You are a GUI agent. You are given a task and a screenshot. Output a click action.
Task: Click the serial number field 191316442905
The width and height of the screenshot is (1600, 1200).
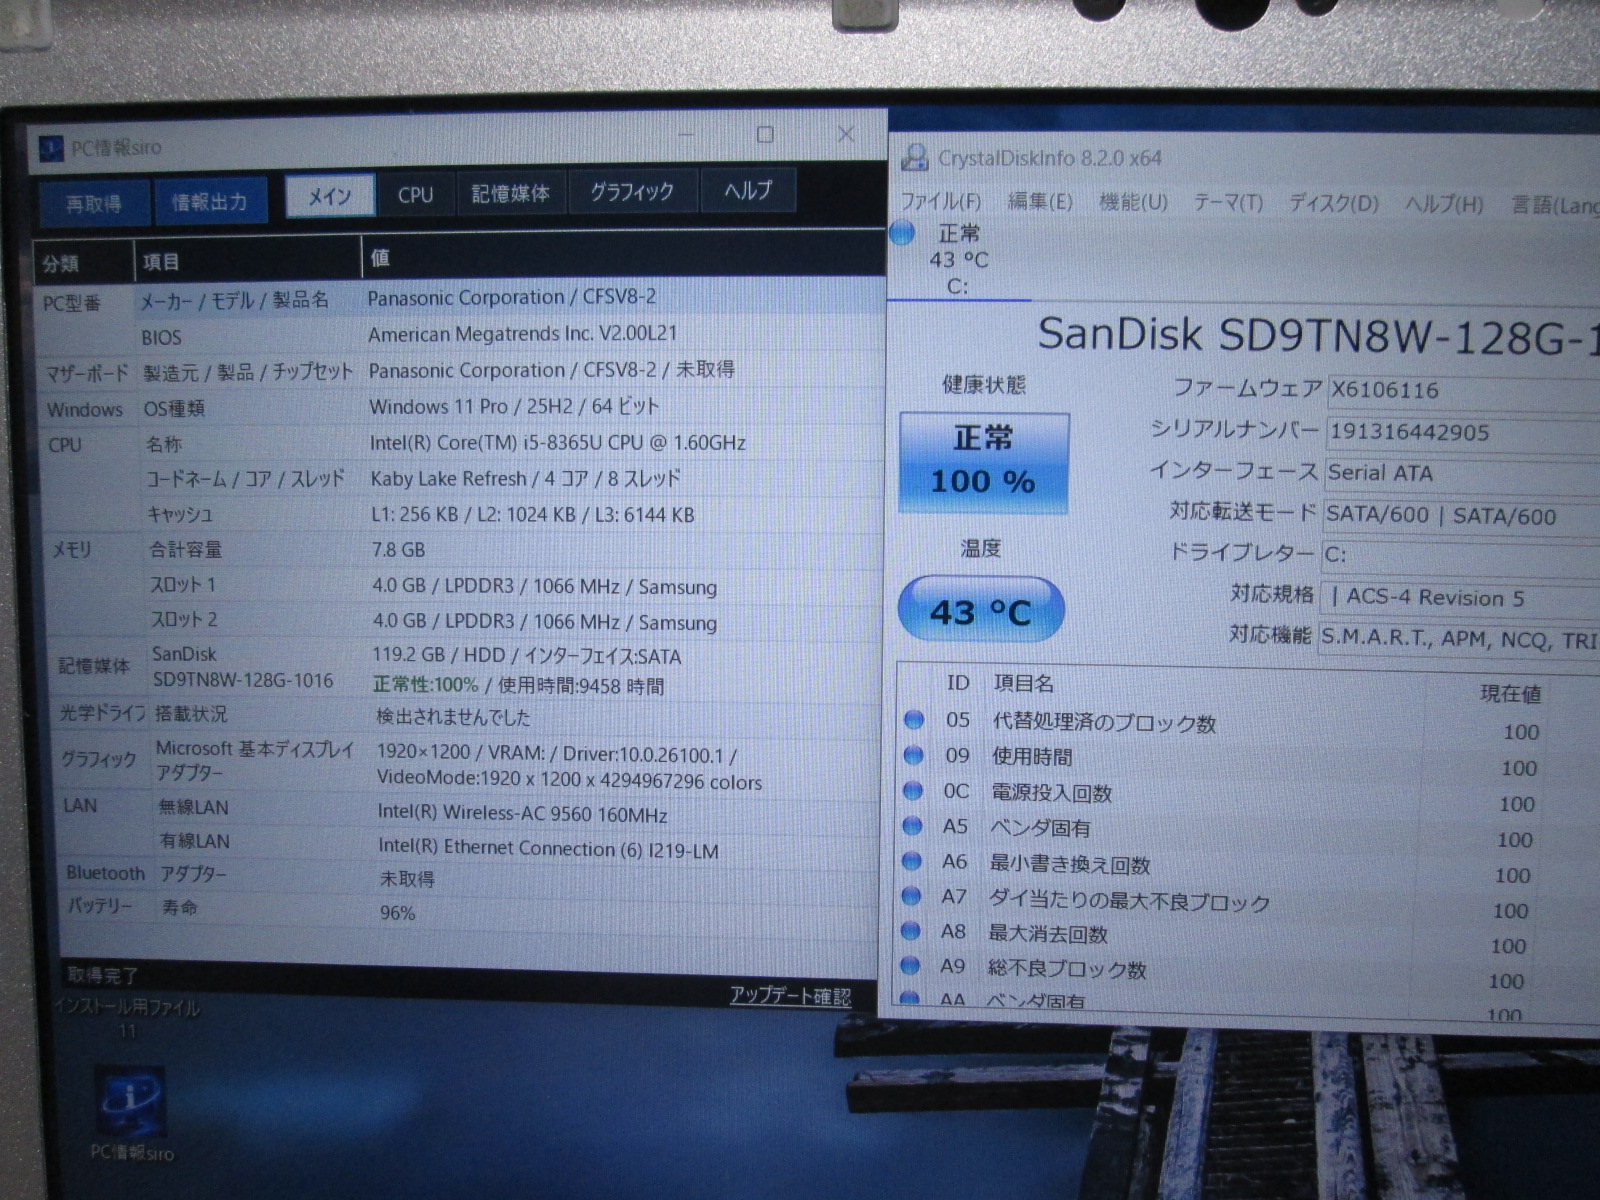1462,432
